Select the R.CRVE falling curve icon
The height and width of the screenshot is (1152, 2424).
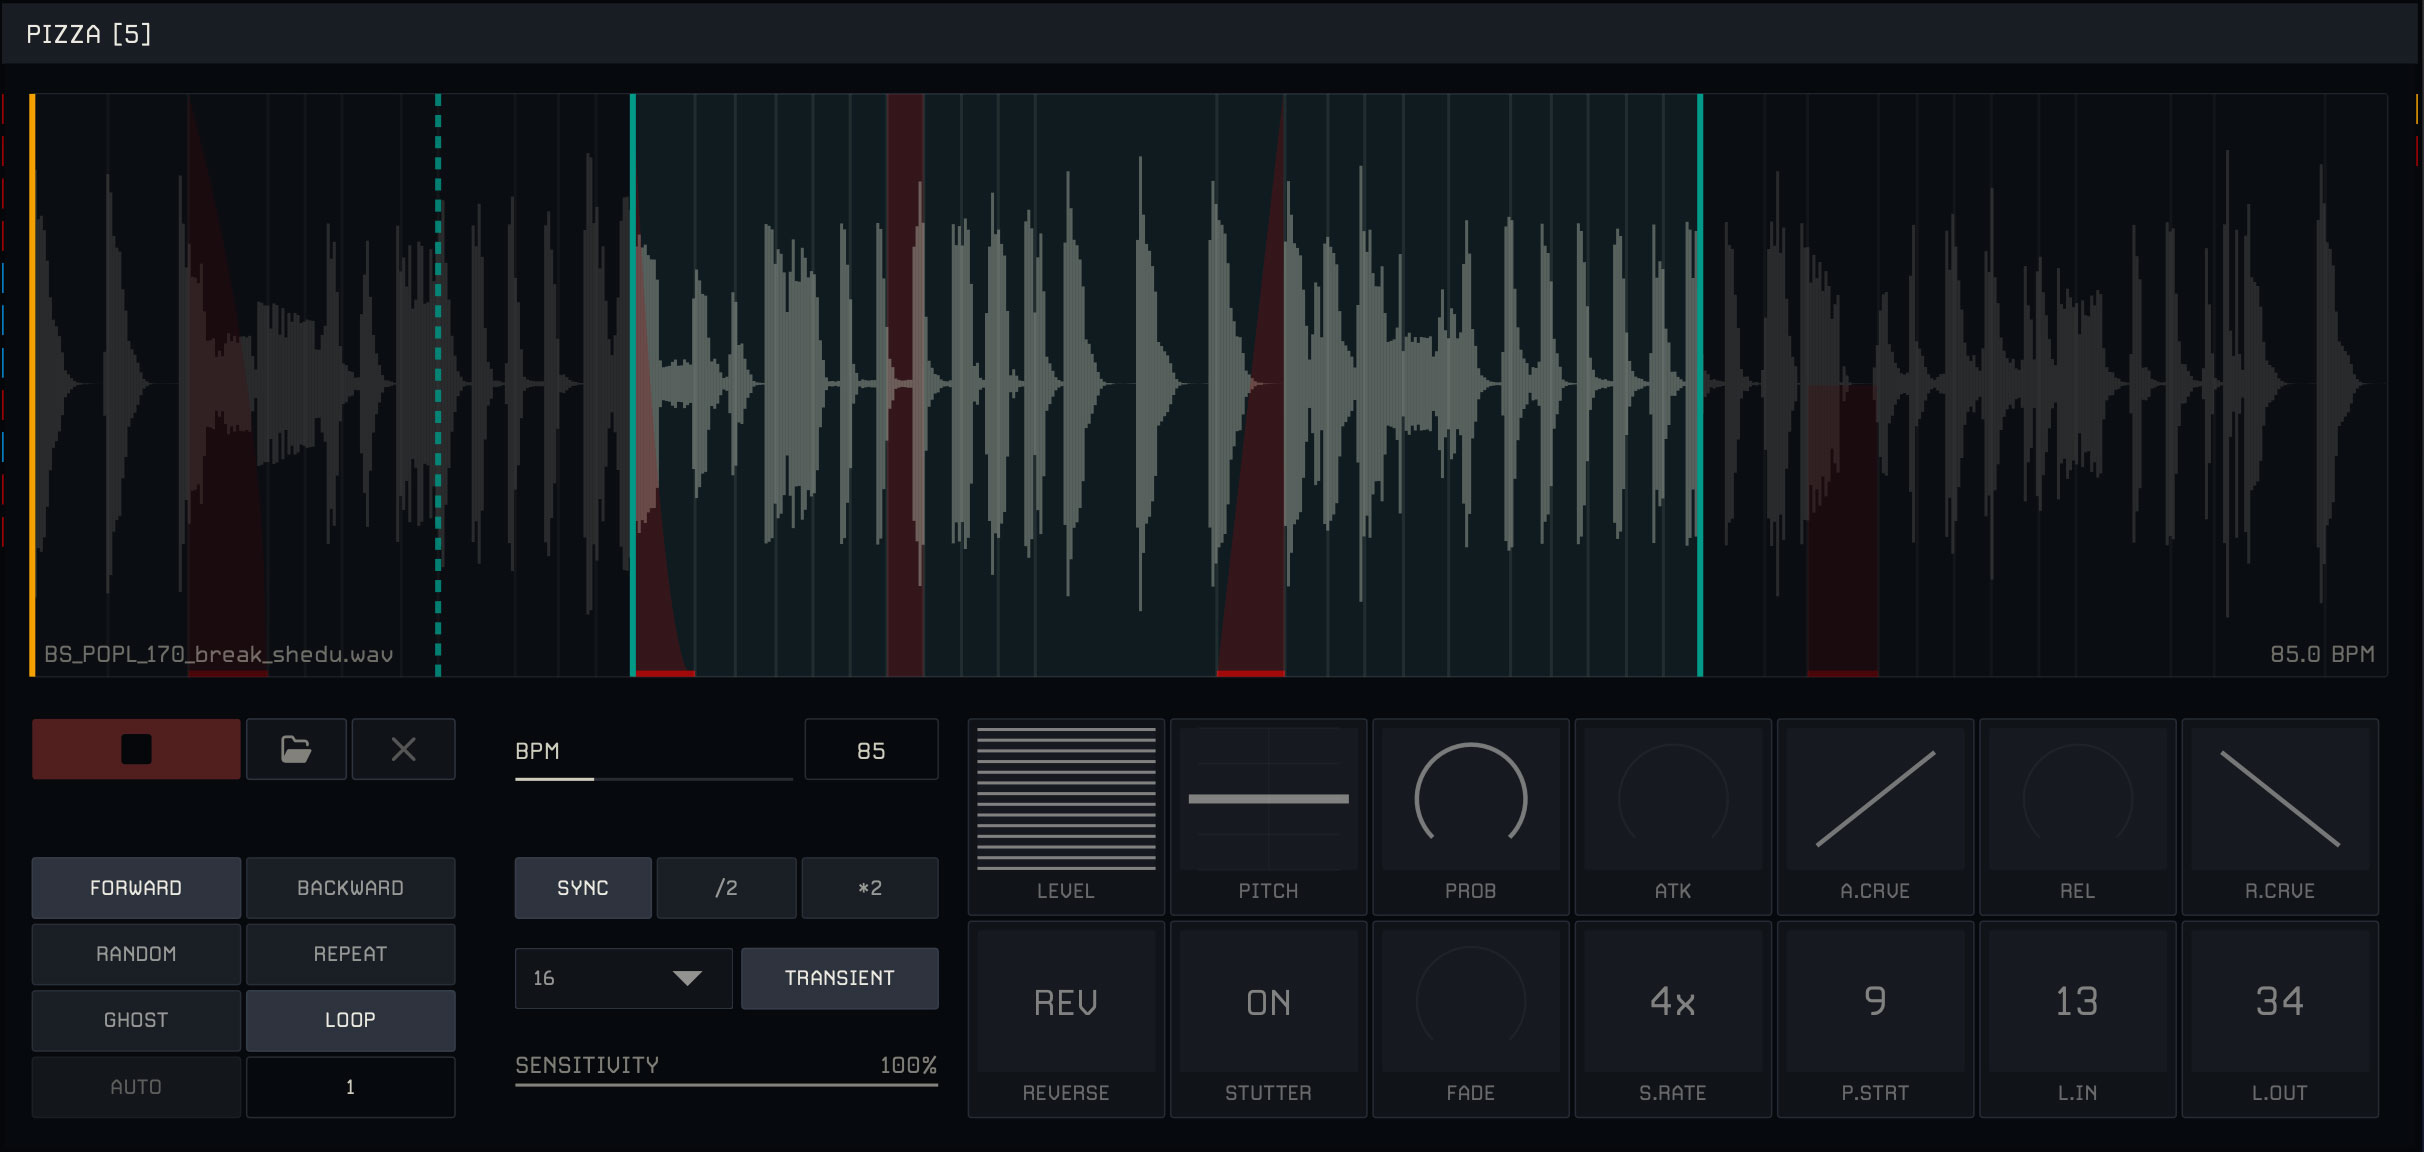click(2279, 799)
